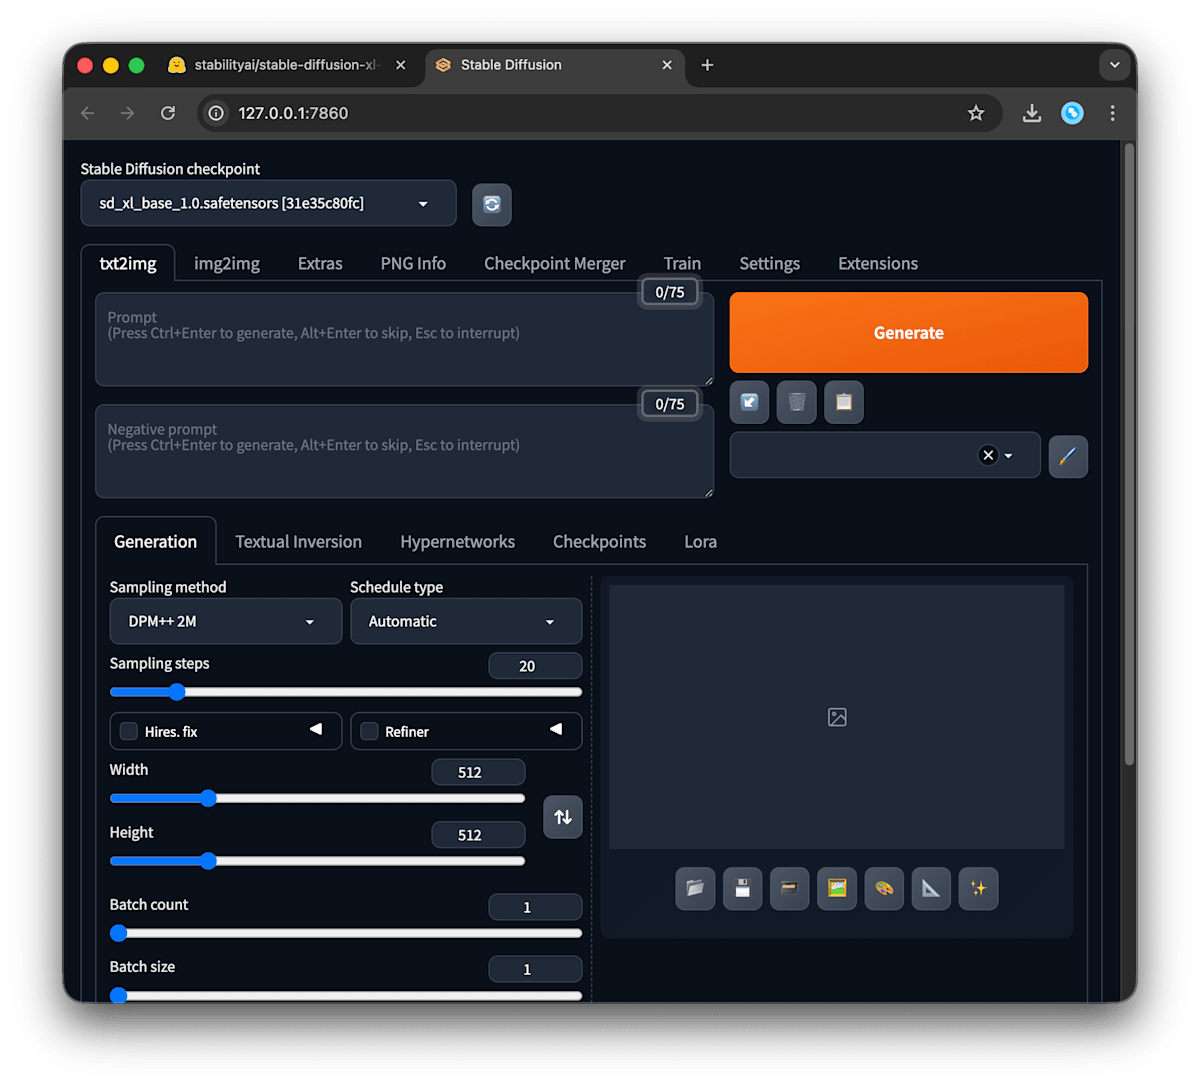Switch to the img2img tab
Viewport: 1200px width, 1086px height.
(227, 263)
